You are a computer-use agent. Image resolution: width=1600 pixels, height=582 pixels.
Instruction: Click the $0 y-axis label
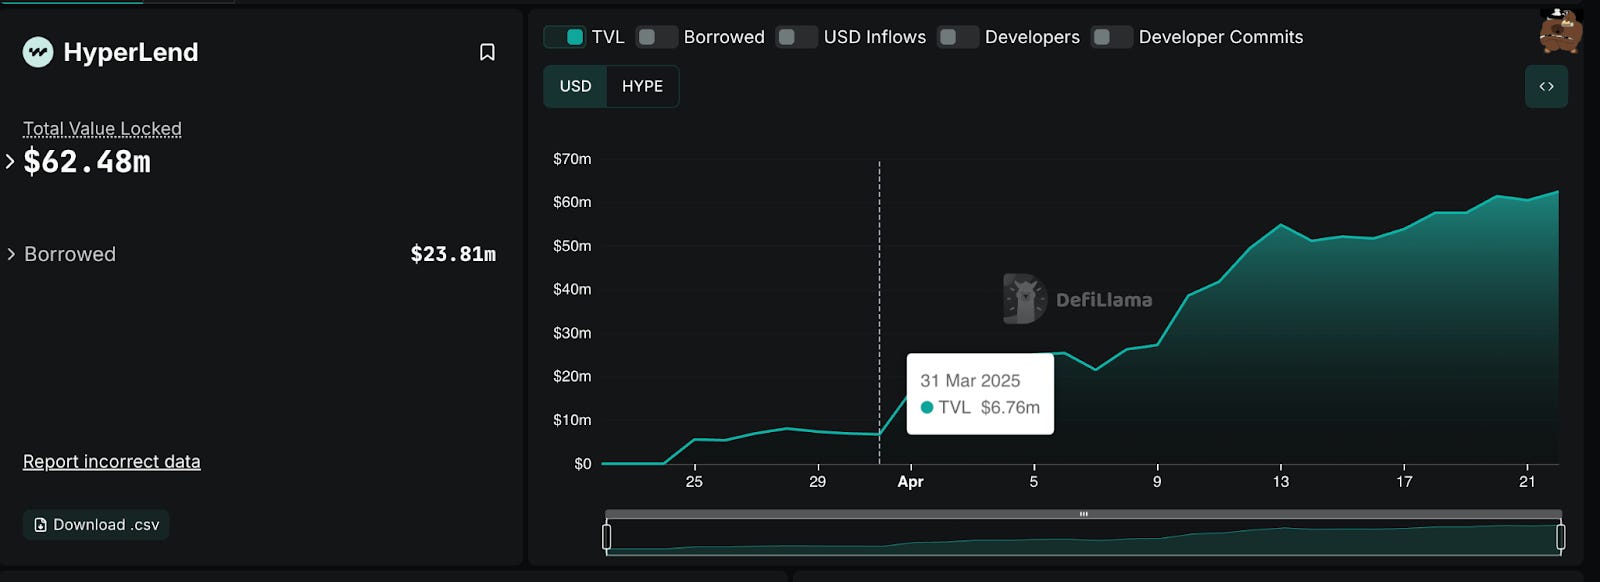pyautogui.click(x=582, y=464)
